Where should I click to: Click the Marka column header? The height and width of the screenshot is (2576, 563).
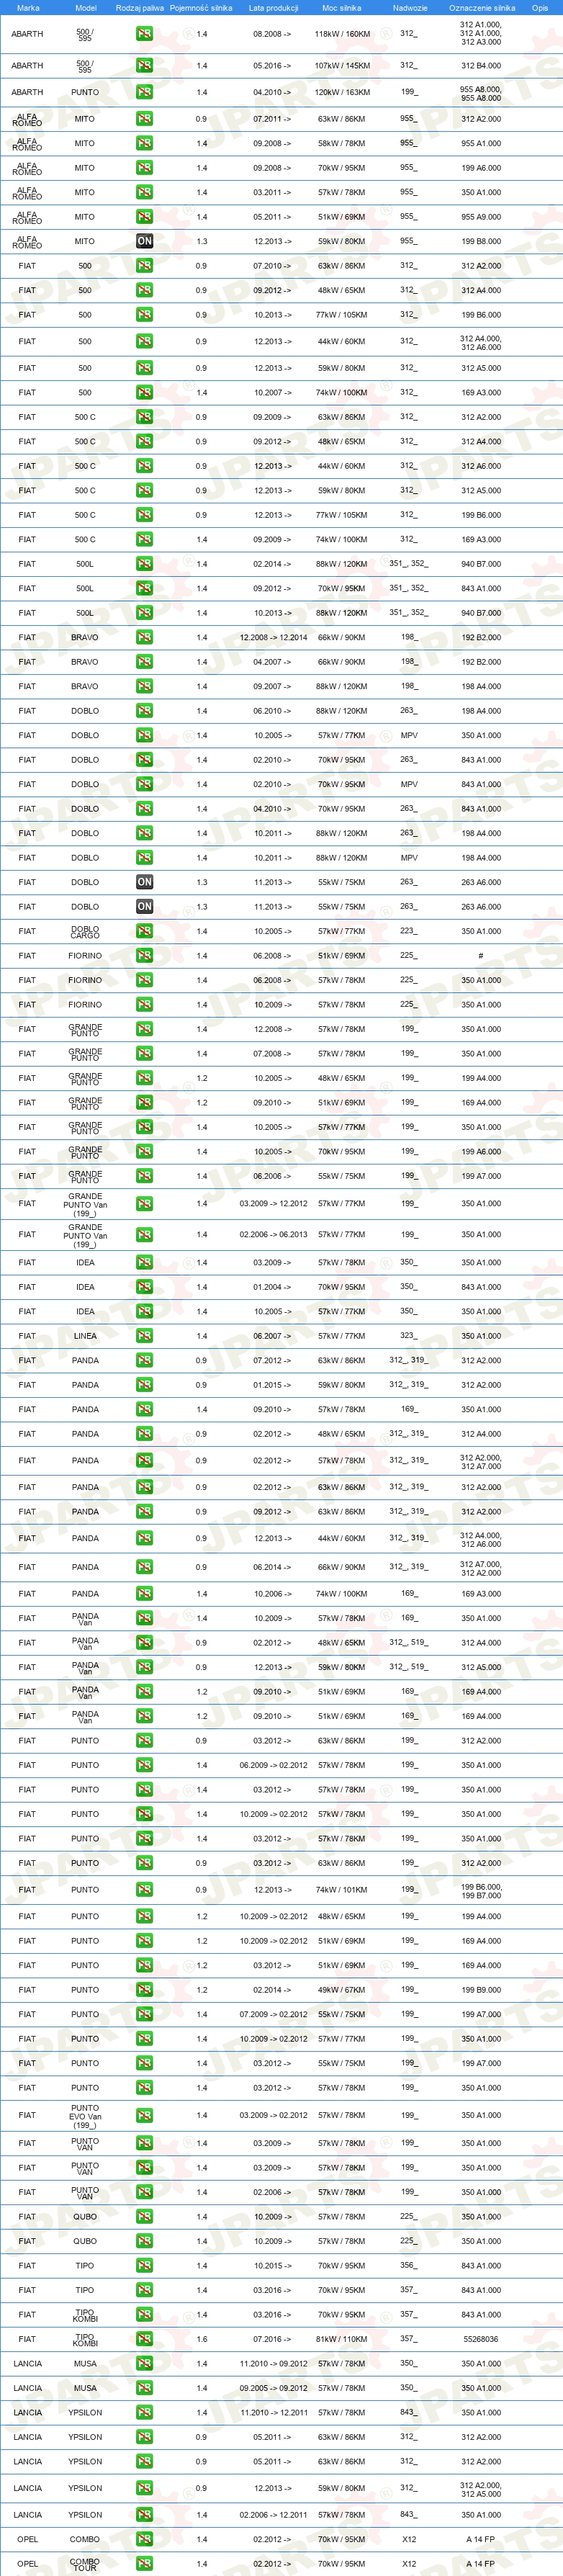28,8
